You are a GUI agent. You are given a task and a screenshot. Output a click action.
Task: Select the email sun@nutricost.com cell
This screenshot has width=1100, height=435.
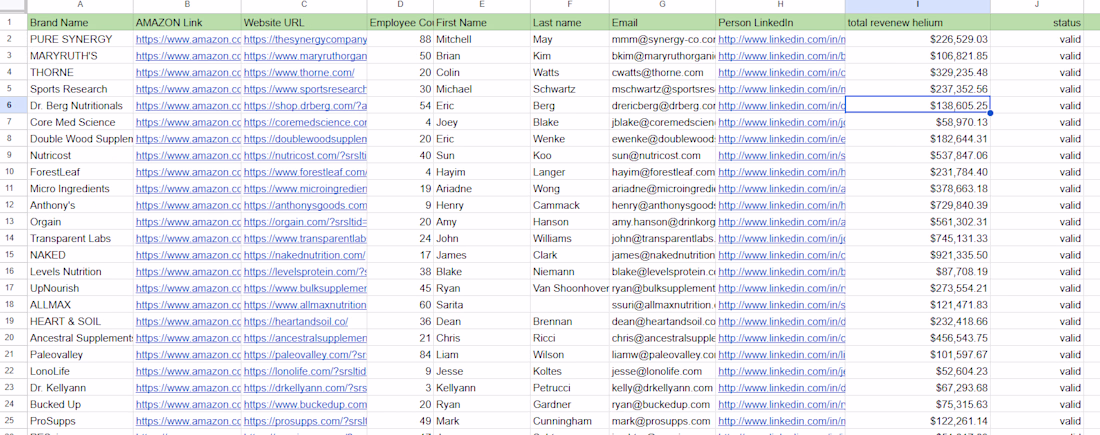coord(662,156)
